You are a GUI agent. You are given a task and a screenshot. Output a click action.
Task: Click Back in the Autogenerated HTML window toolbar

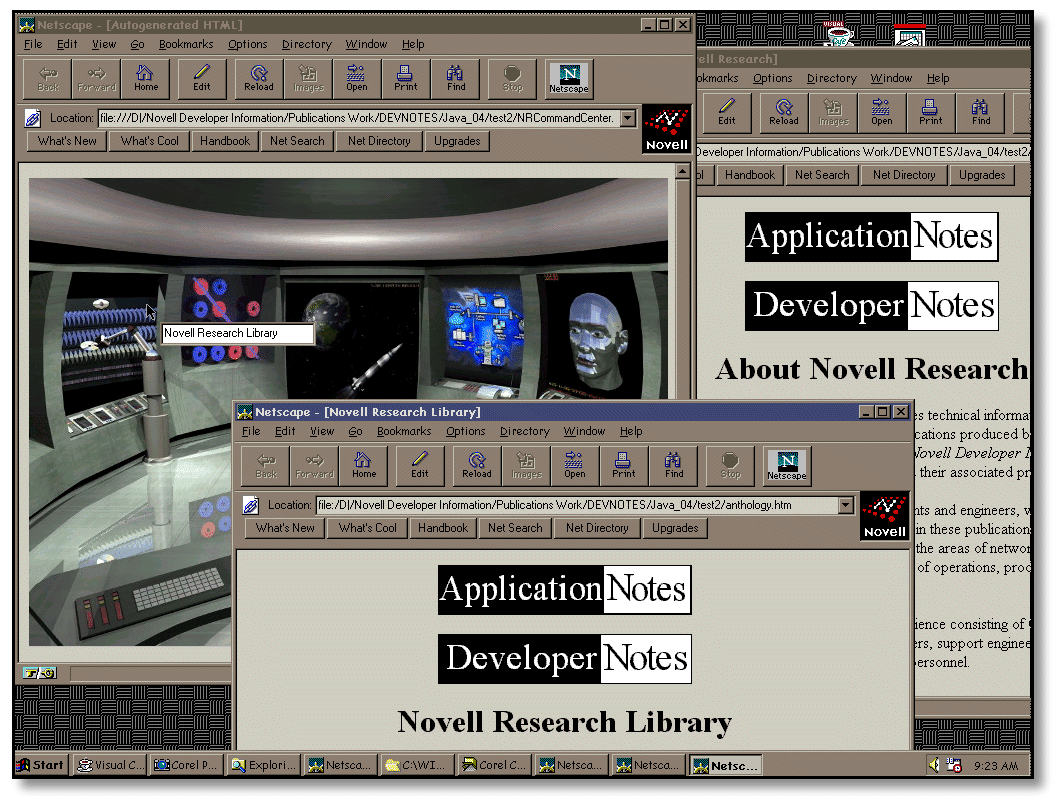coord(48,79)
